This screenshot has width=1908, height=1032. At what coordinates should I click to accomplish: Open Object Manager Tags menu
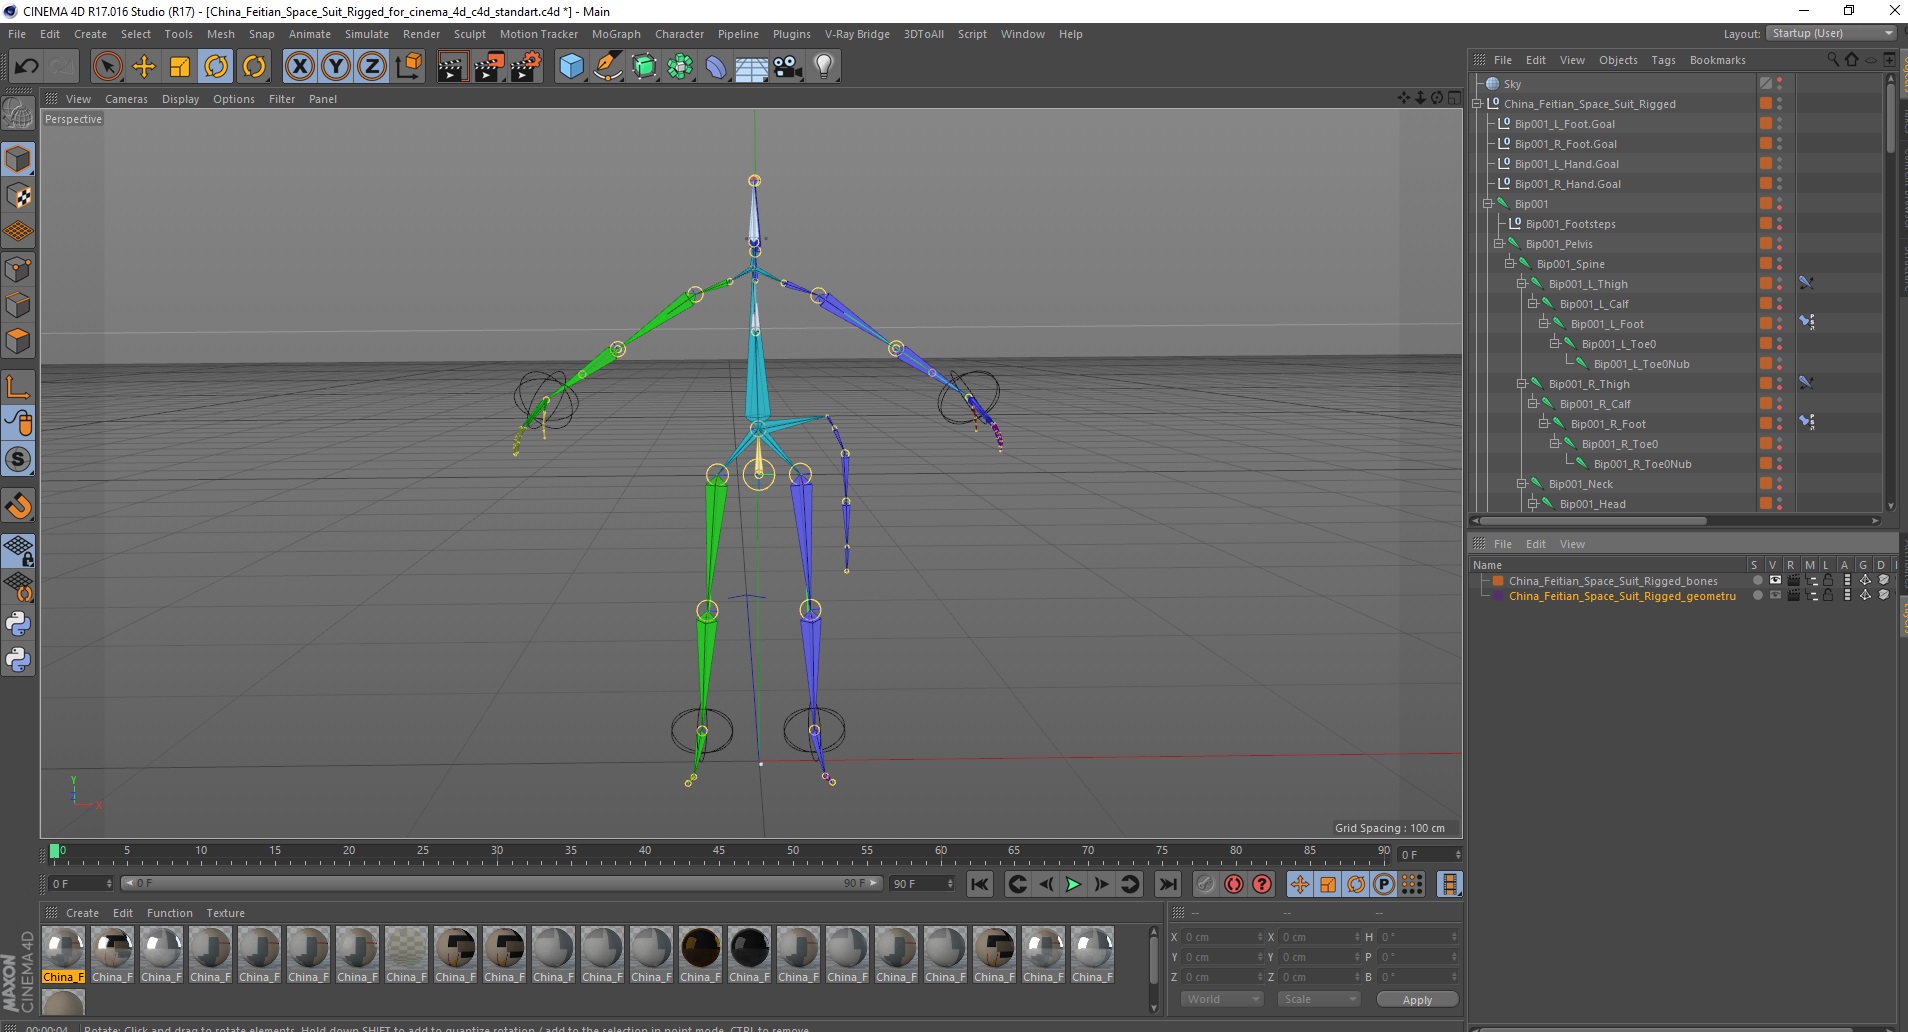tap(1663, 60)
